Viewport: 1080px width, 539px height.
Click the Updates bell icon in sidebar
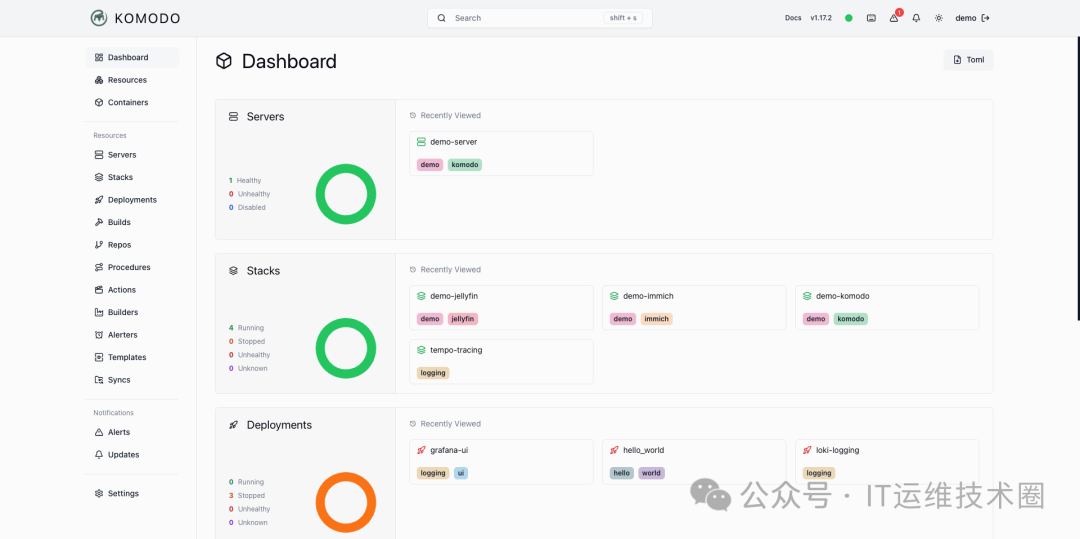click(x=98, y=455)
